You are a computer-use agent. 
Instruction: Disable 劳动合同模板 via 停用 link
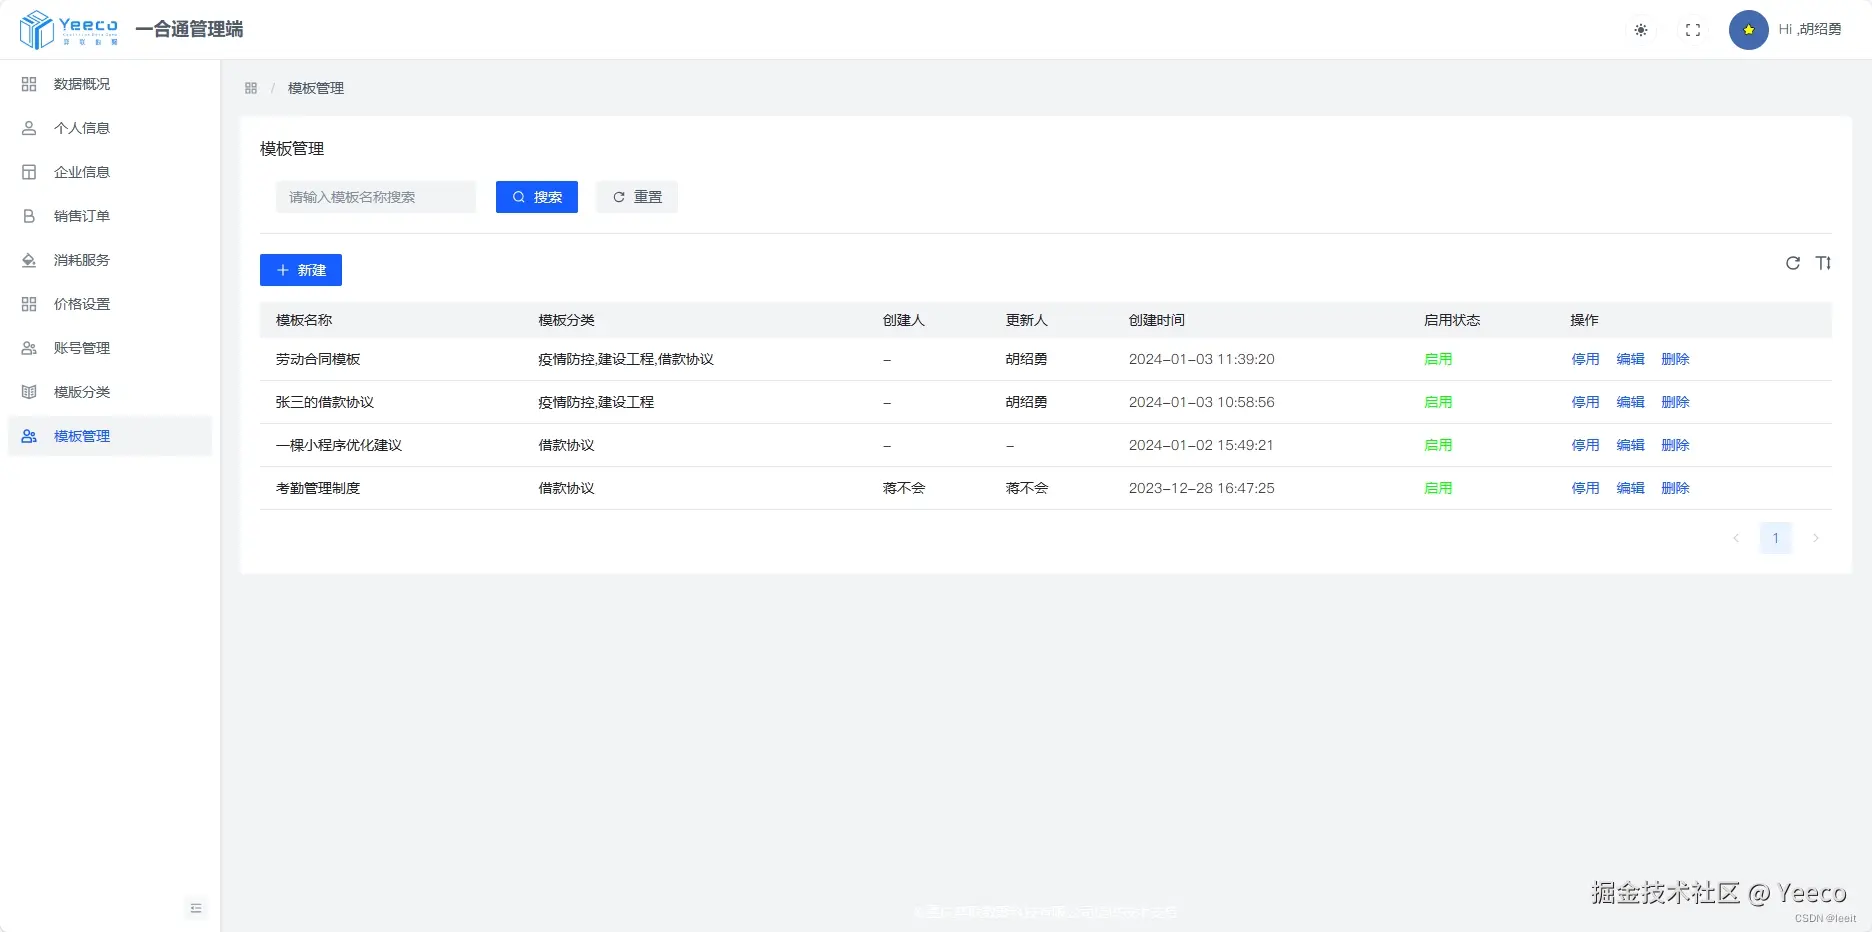pyautogui.click(x=1585, y=359)
